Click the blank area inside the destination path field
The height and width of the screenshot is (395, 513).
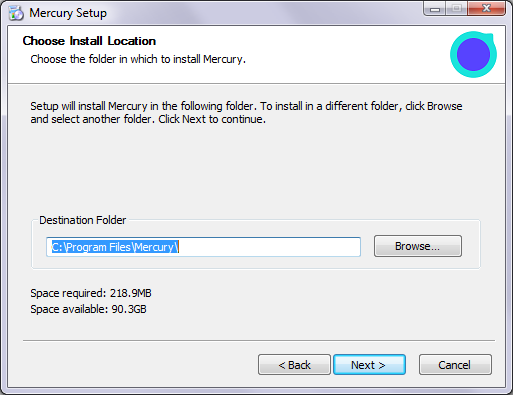[x=270, y=247]
